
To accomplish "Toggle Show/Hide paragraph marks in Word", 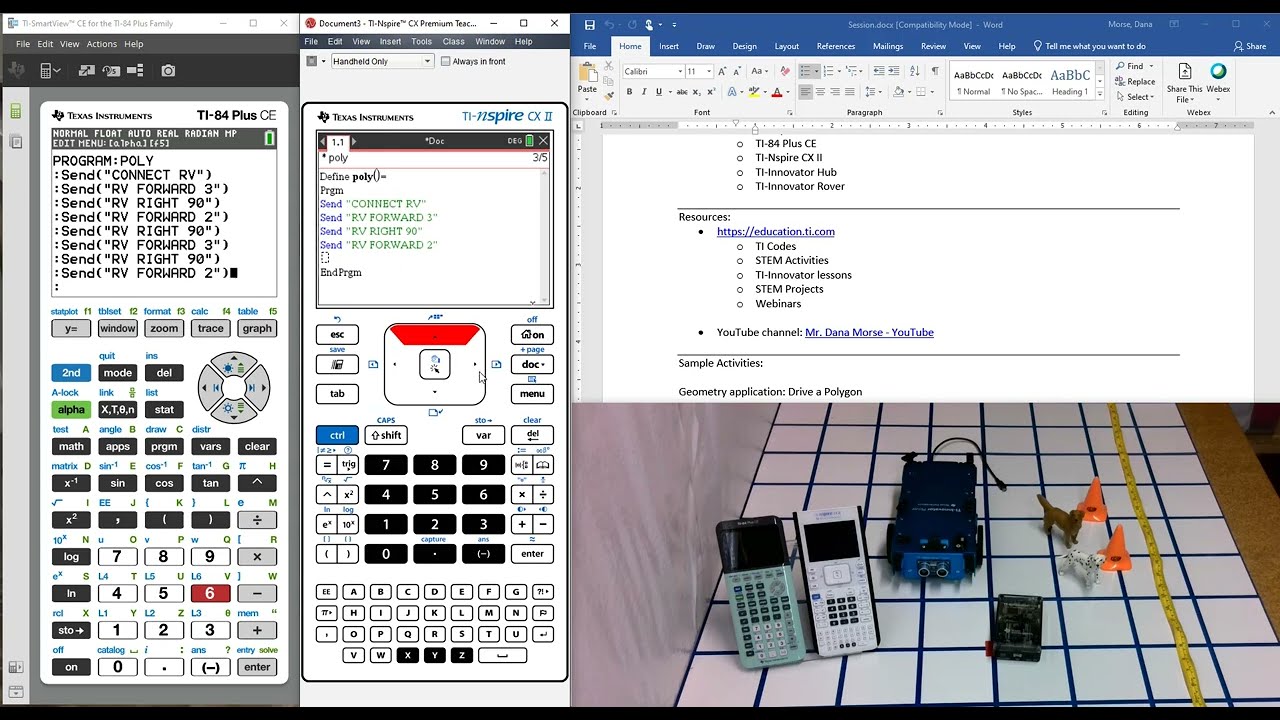I will pos(935,71).
